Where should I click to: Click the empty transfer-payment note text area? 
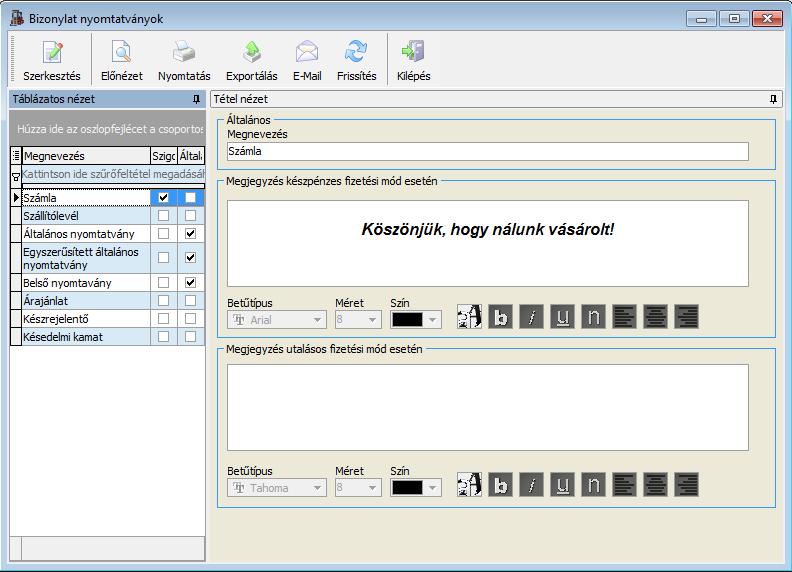[x=488, y=407]
